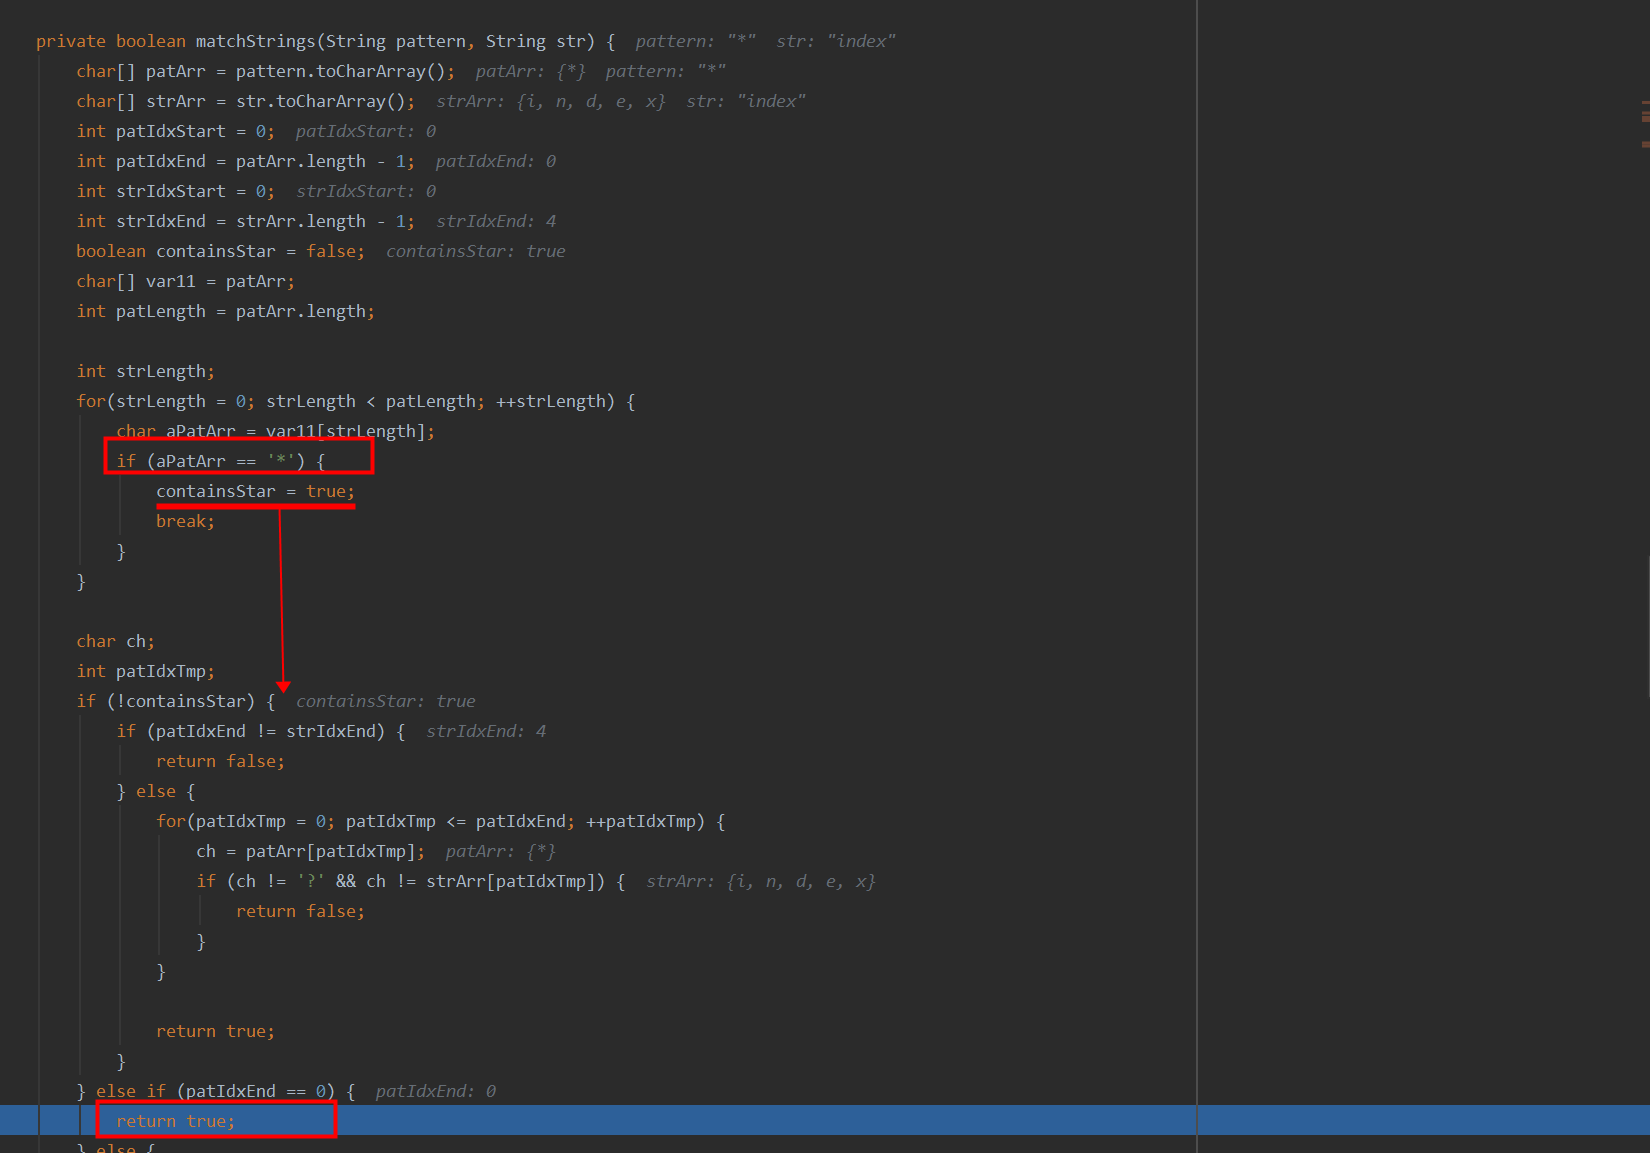Click the 'int patIdxStart = 0;' declaration

[175, 131]
